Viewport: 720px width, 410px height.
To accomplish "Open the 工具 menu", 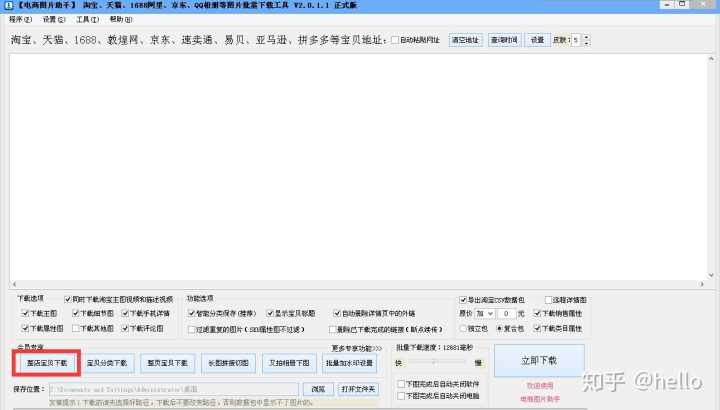I will [x=86, y=20].
